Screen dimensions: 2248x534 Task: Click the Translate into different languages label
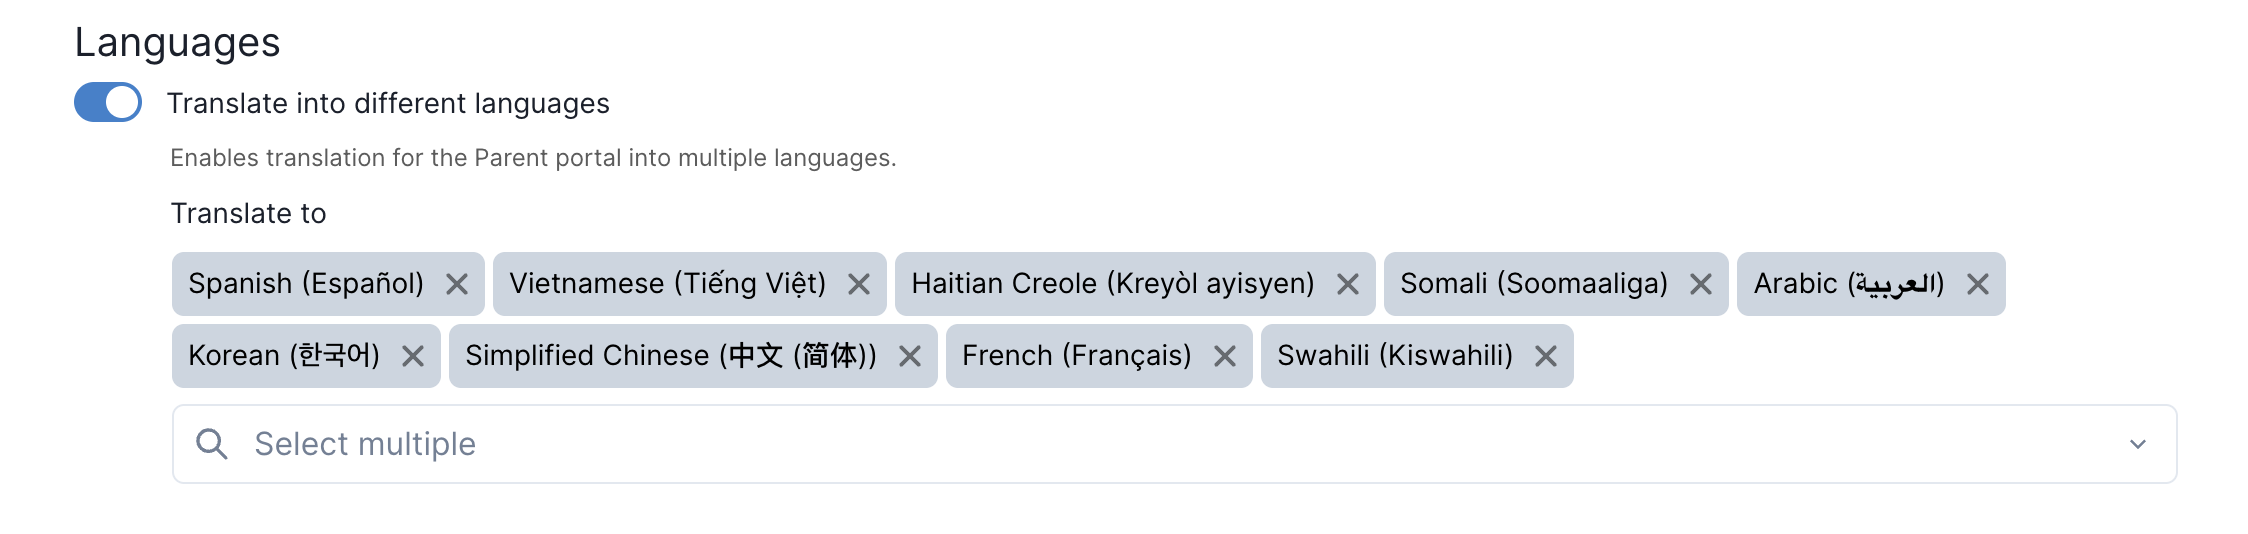pos(388,104)
